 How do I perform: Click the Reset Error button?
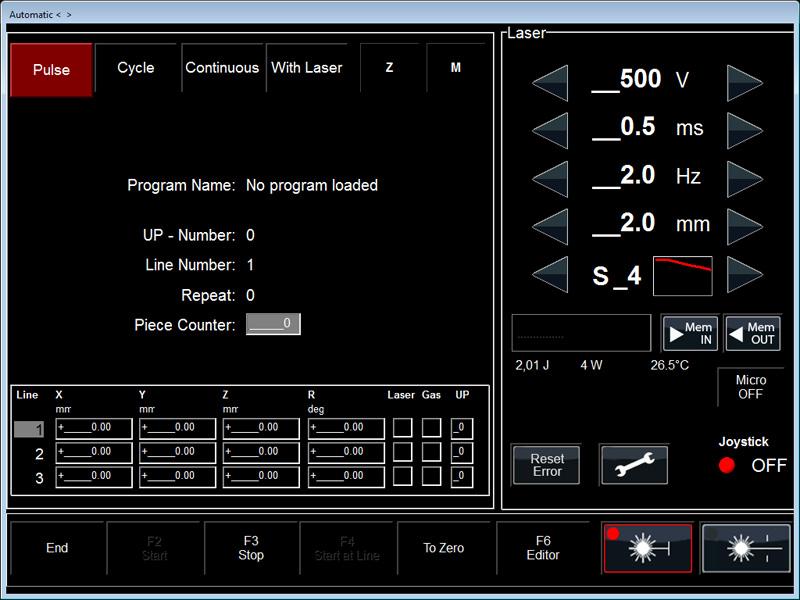(x=547, y=465)
